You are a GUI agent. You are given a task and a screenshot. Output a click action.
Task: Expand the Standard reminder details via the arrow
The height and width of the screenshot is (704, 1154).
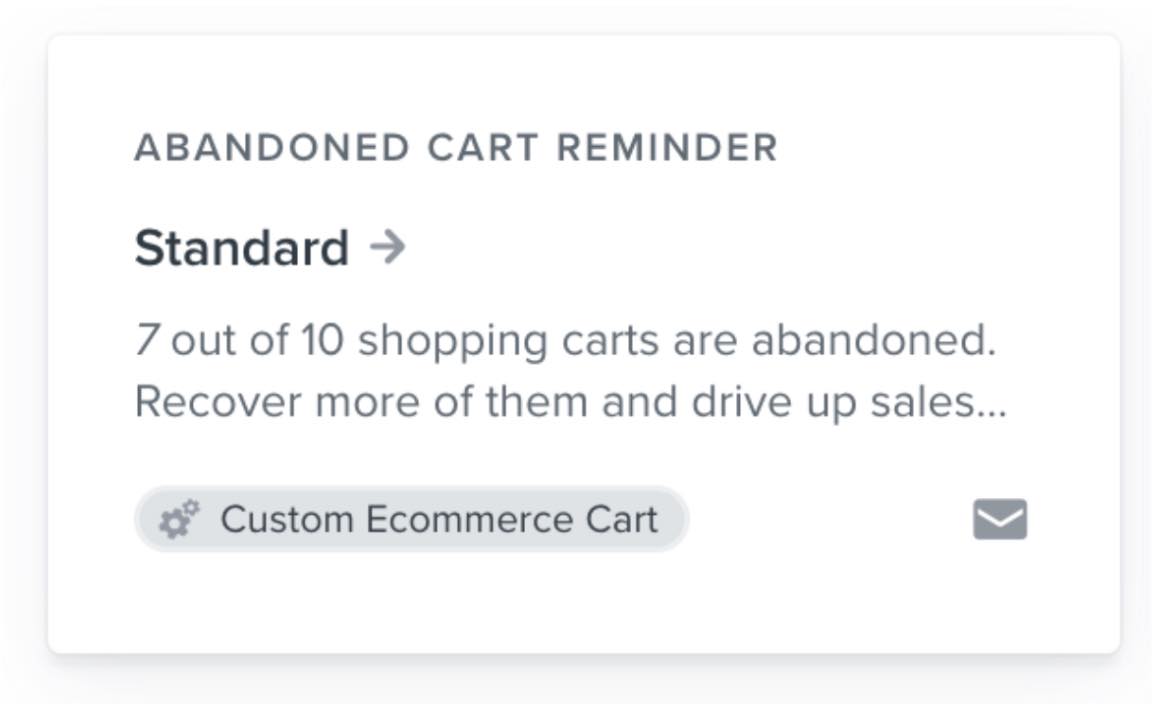[x=388, y=246]
